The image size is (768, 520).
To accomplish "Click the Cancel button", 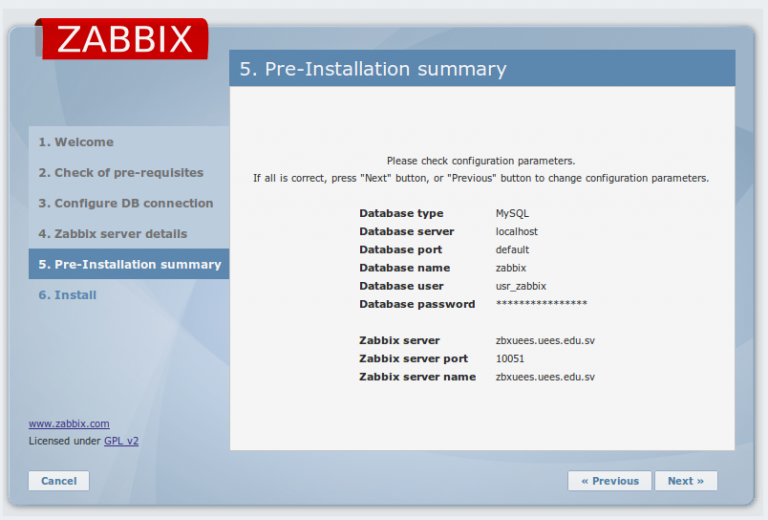I will click(x=59, y=481).
